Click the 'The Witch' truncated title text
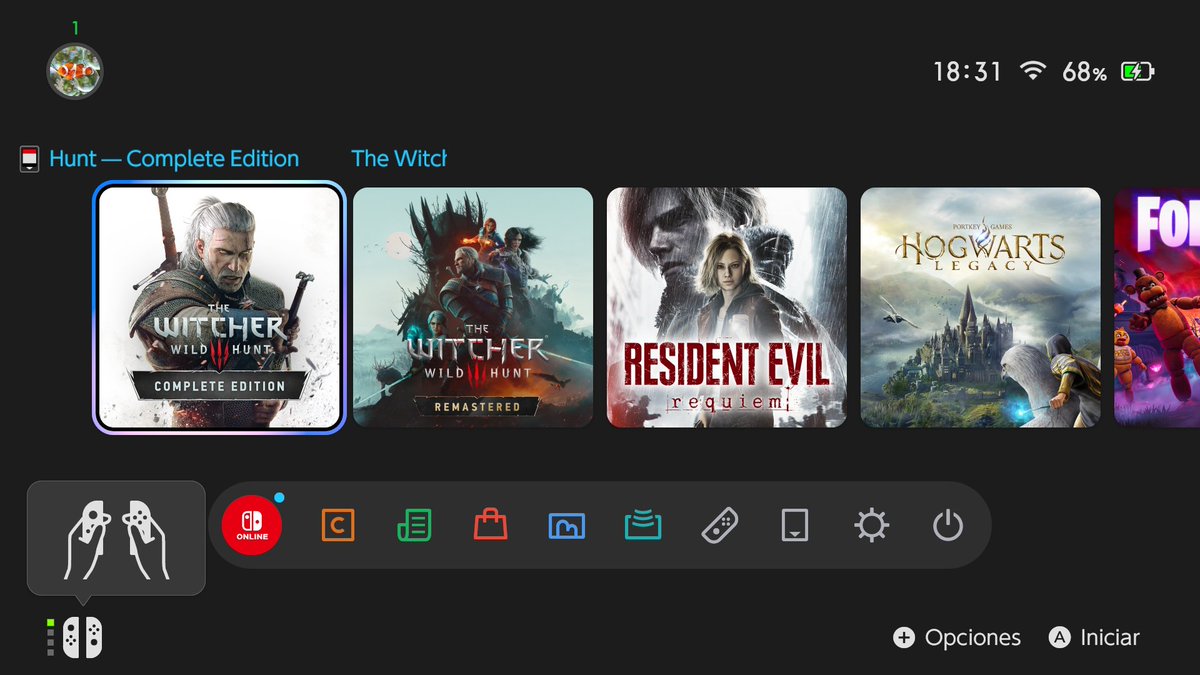Screen dimensions: 1200x675 click(399, 158)
